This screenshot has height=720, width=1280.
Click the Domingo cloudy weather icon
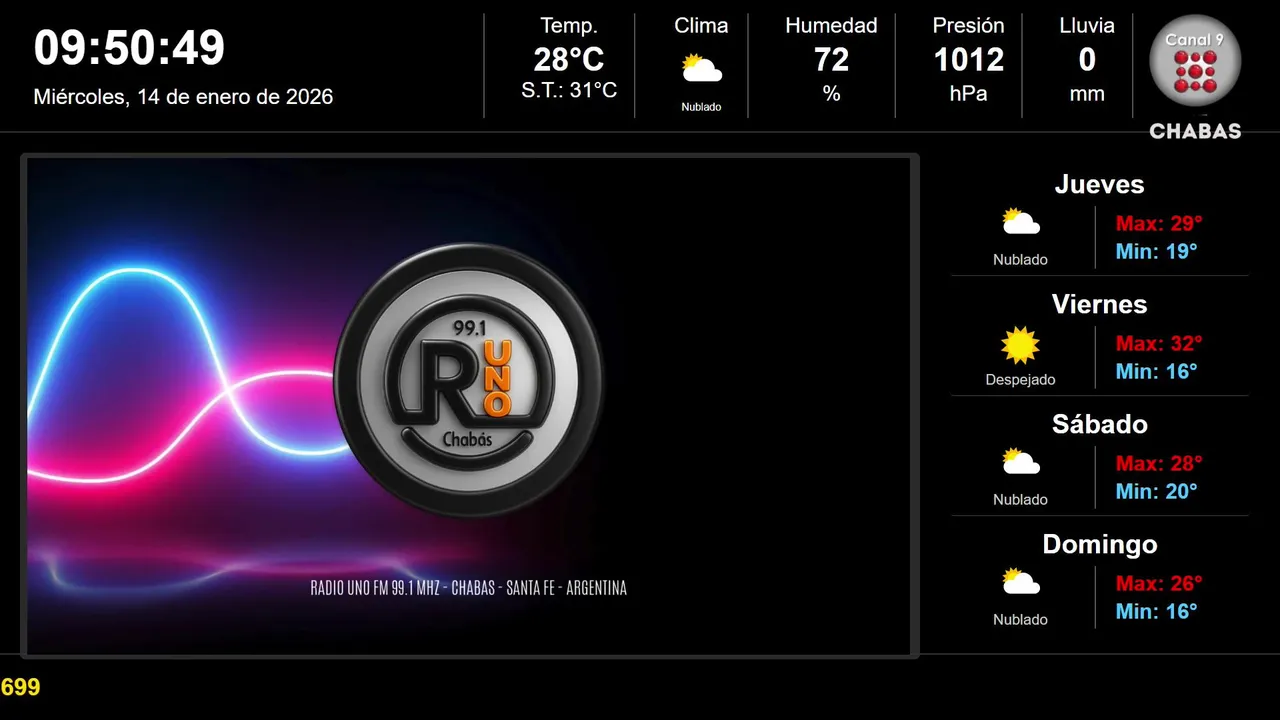pos(1020,582)
